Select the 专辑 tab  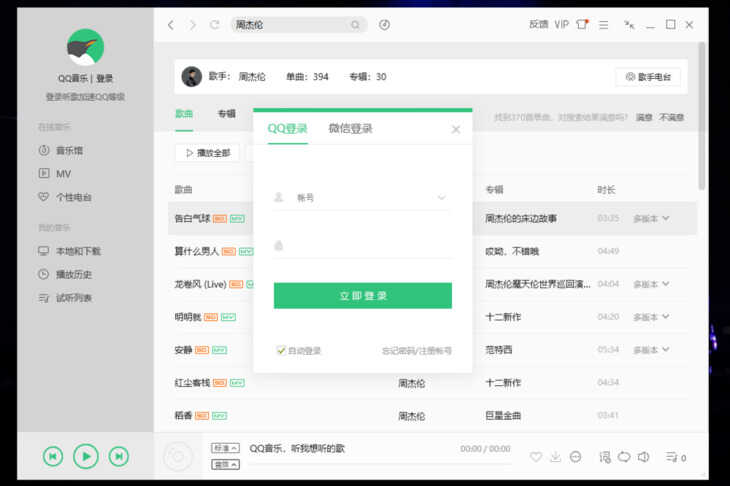pos(227,114)
